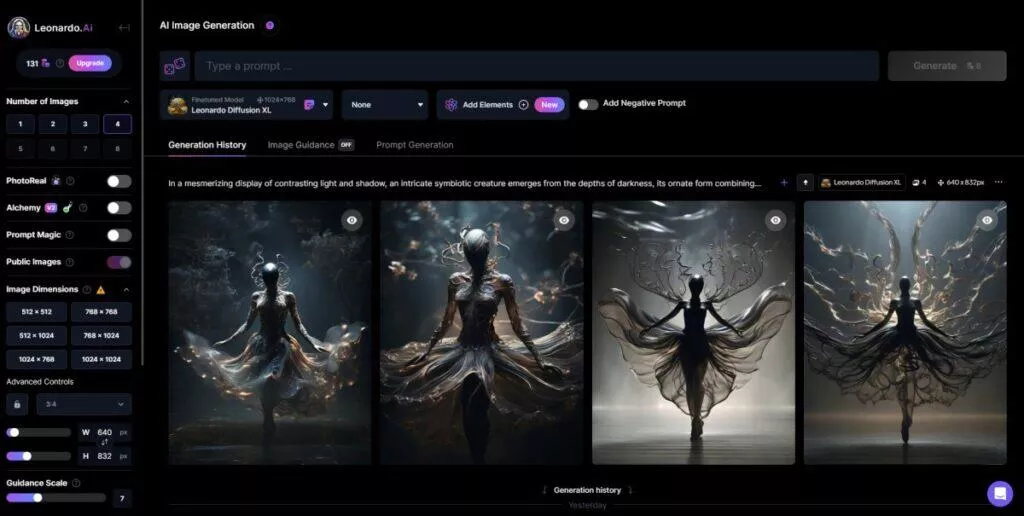Viewport: 1024px width, 516px height.
Task: Collapse the Number of Images section
Action: [126, 101]
